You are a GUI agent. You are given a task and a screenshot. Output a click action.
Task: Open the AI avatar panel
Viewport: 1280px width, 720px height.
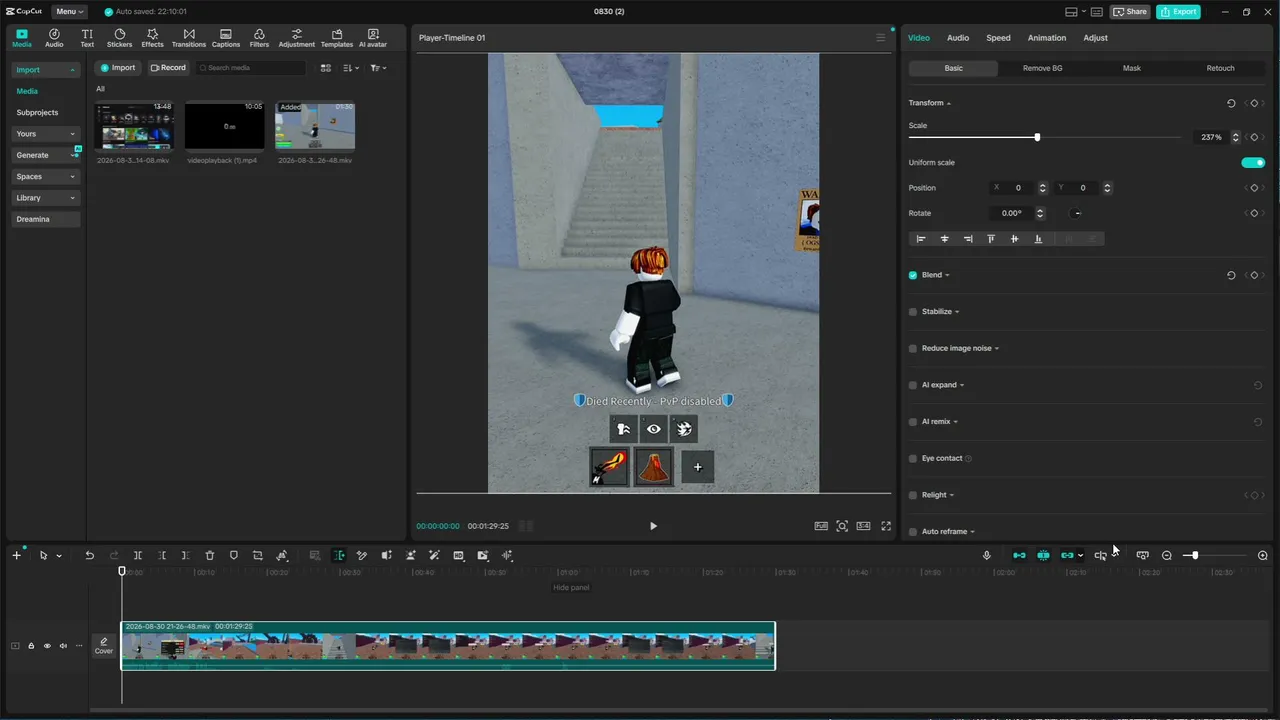click(x=373, y=38)
